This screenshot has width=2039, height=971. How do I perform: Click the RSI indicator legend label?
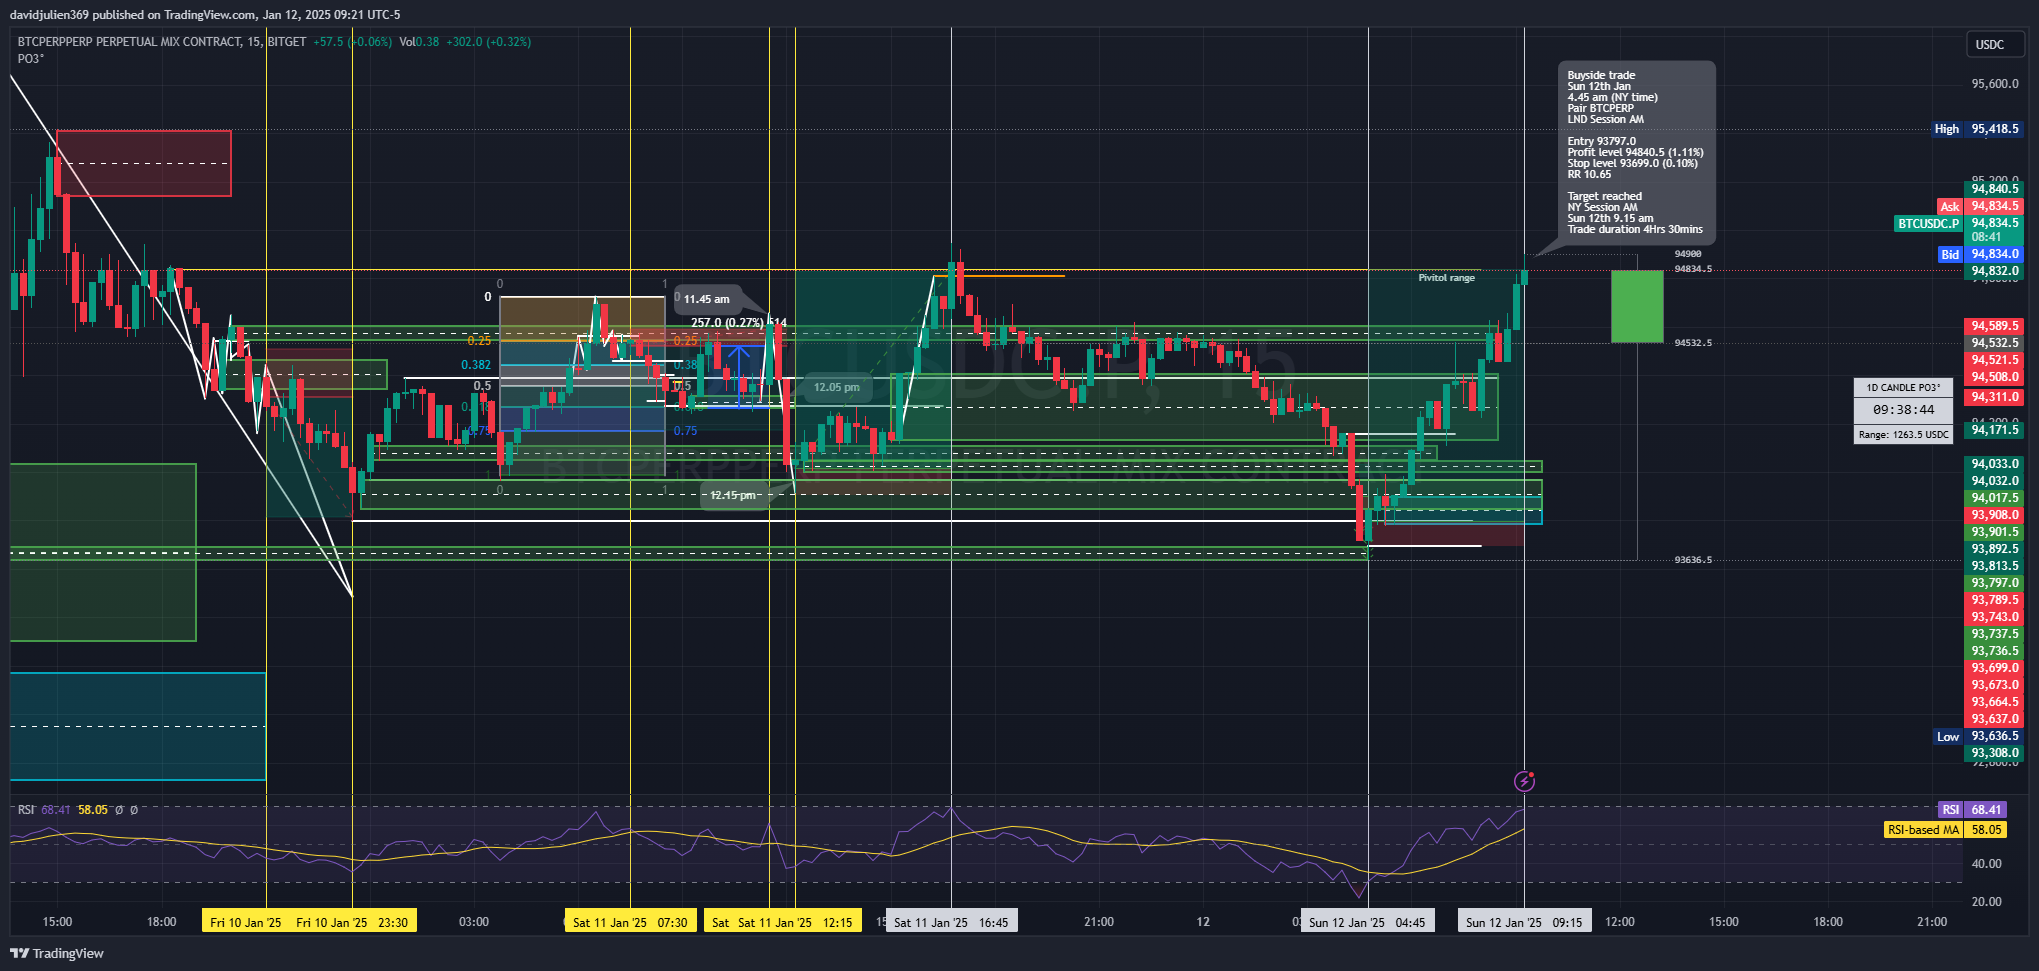pos(26,810)
